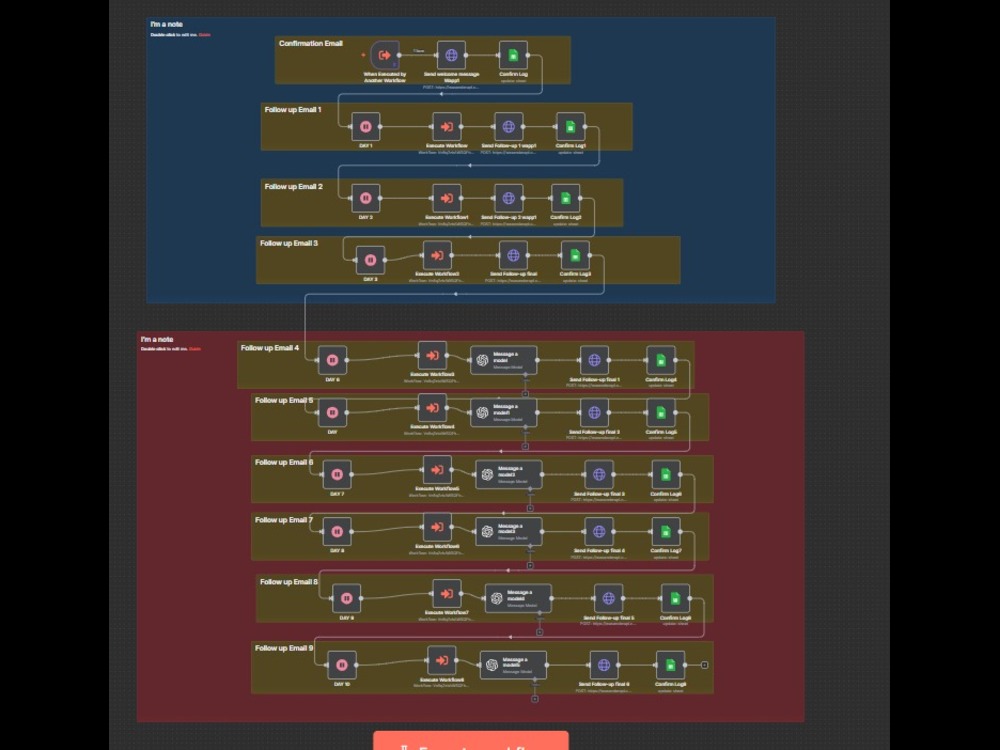Open the Execute Workflow node in Follow up Email 9

pyautogui.click(x=441, y=661)
